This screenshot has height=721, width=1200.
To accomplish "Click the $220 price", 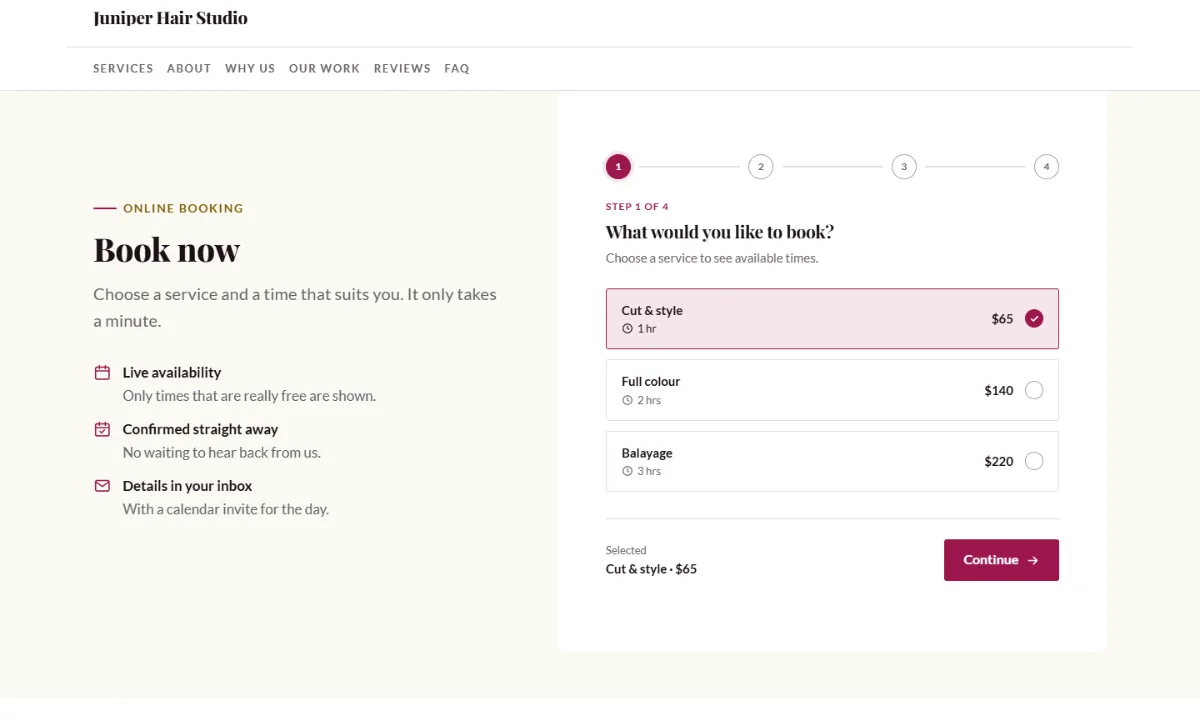I will coord(999,462).
